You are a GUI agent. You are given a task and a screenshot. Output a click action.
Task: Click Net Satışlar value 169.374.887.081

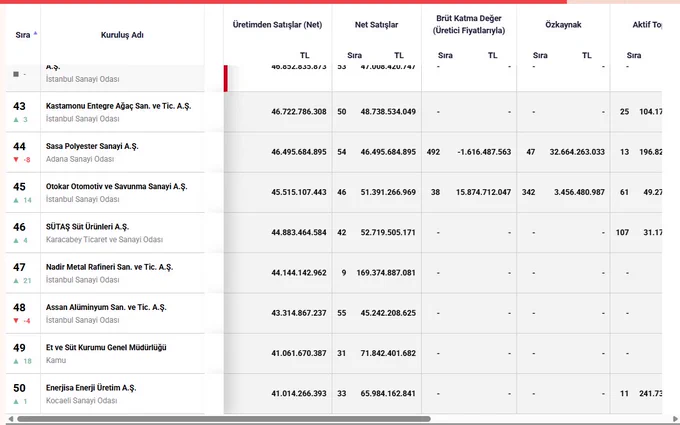pyautogui.click(x=386, y=273)
